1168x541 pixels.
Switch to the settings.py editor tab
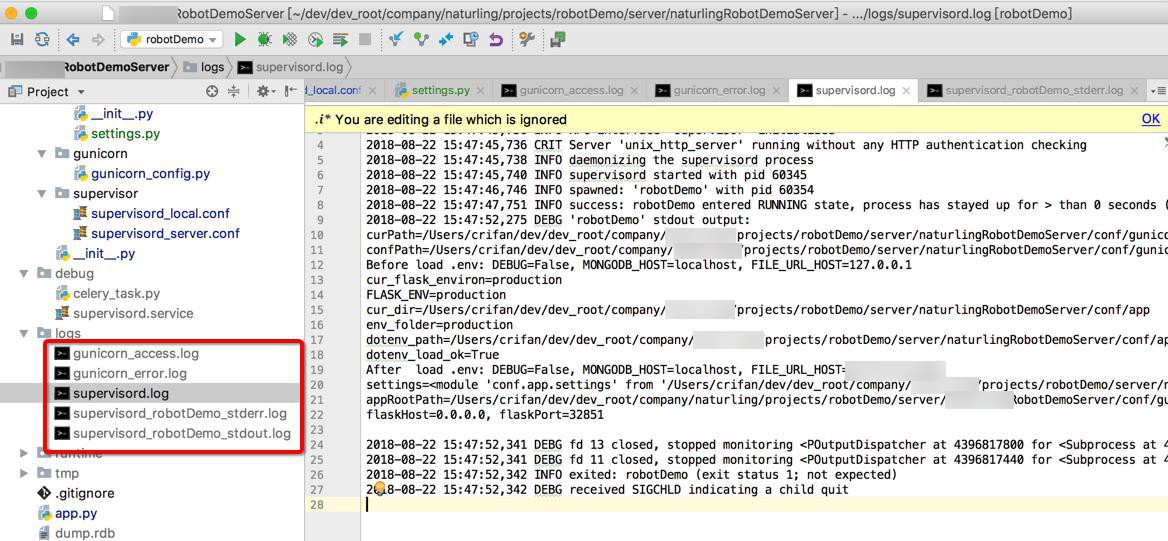point(439,90)
